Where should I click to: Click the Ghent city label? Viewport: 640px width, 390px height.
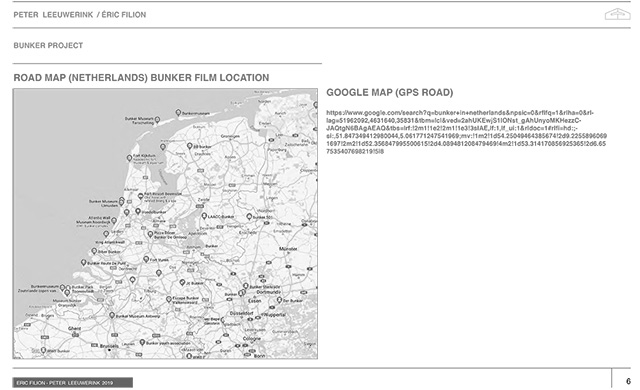pyautogui.click(x=74, y=328)
